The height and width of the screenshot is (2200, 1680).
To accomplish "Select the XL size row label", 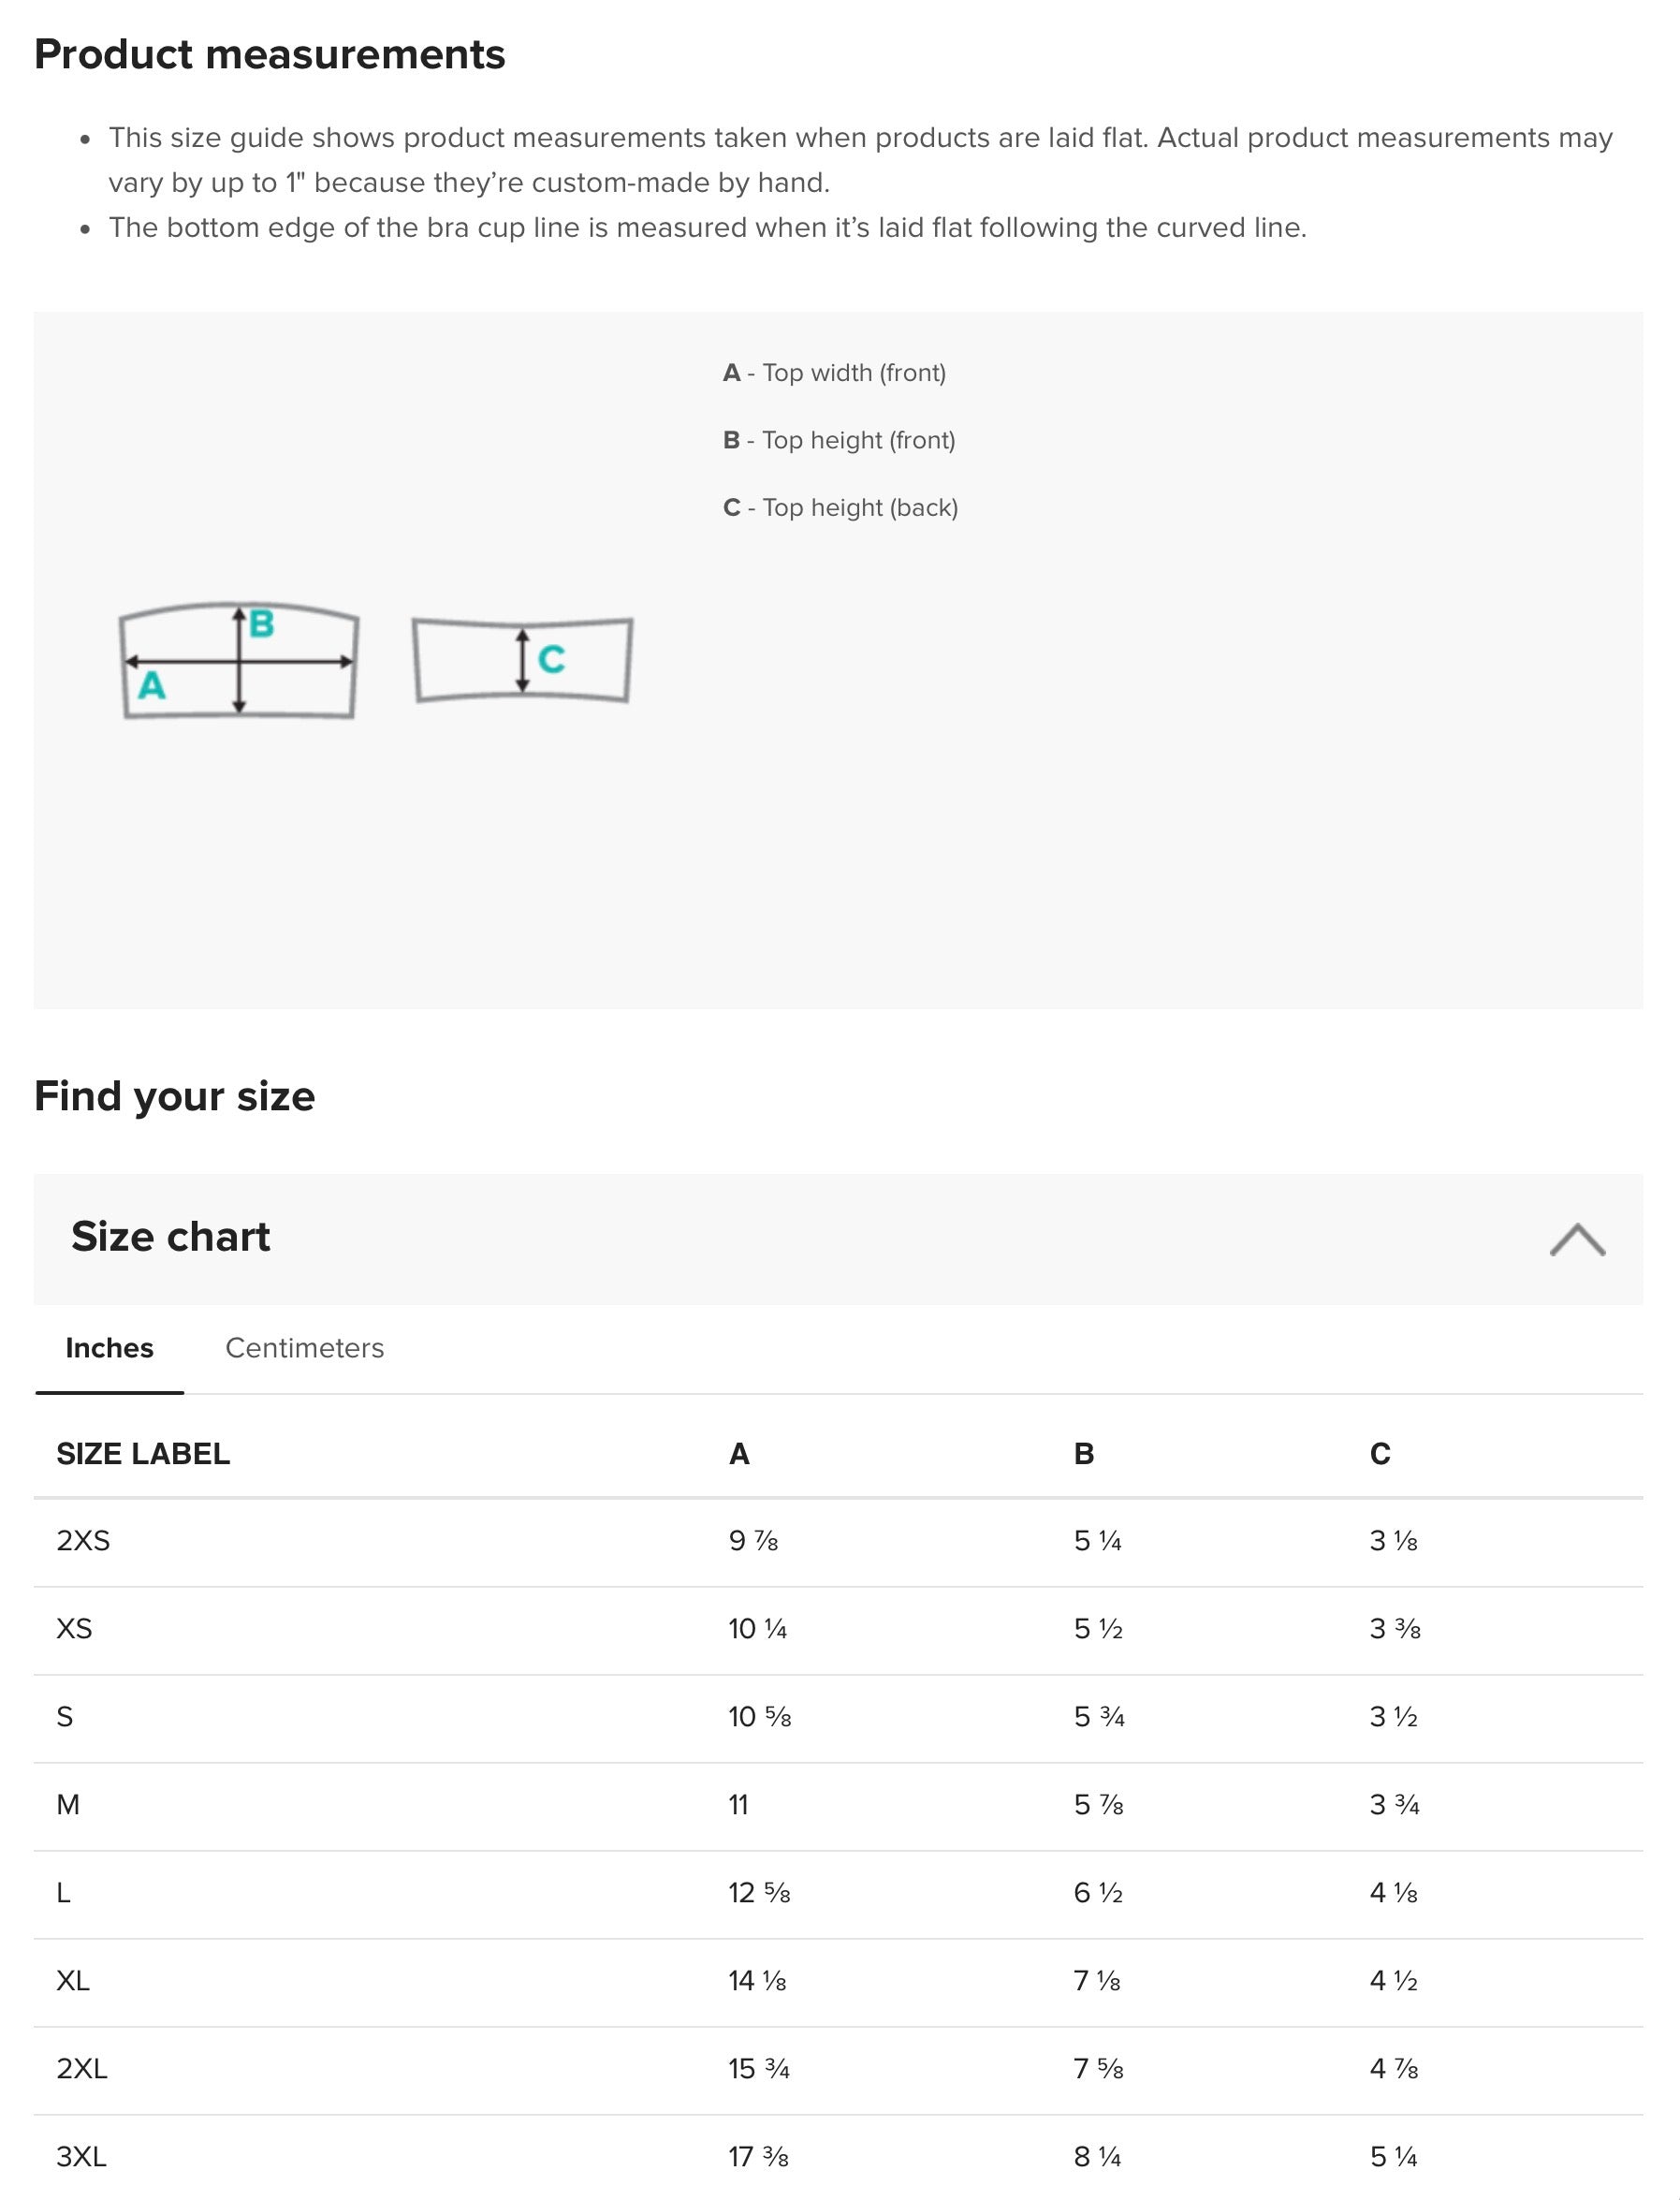I will pos(73,1981).
